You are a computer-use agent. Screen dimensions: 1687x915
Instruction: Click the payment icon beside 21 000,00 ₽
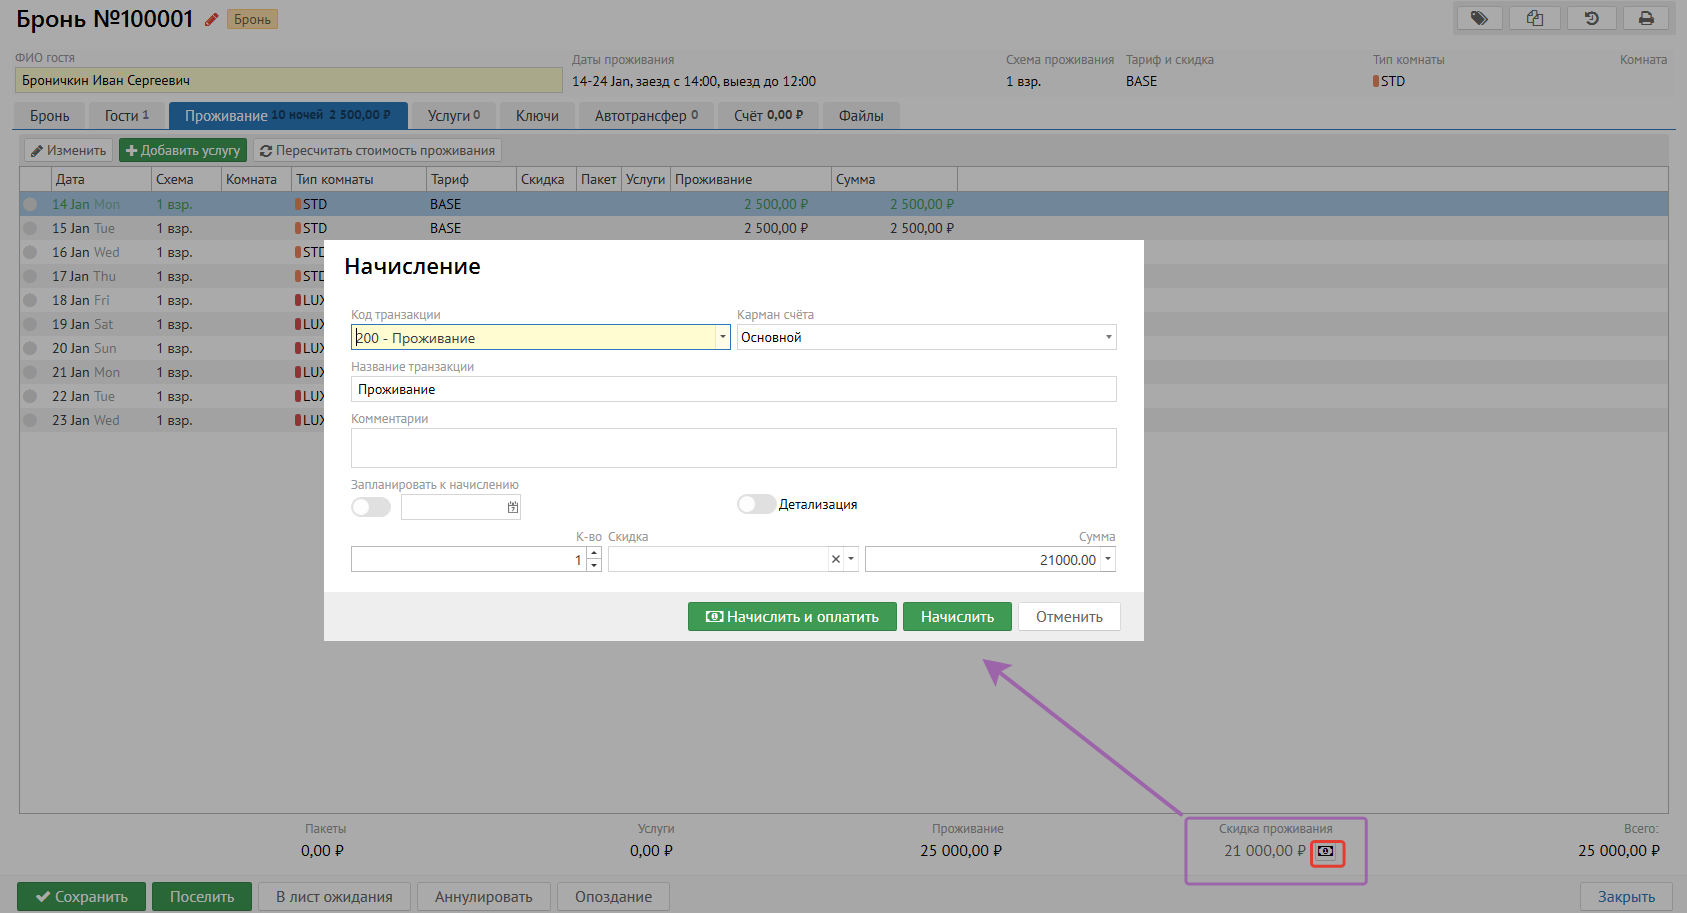(x=1326, y=852)
